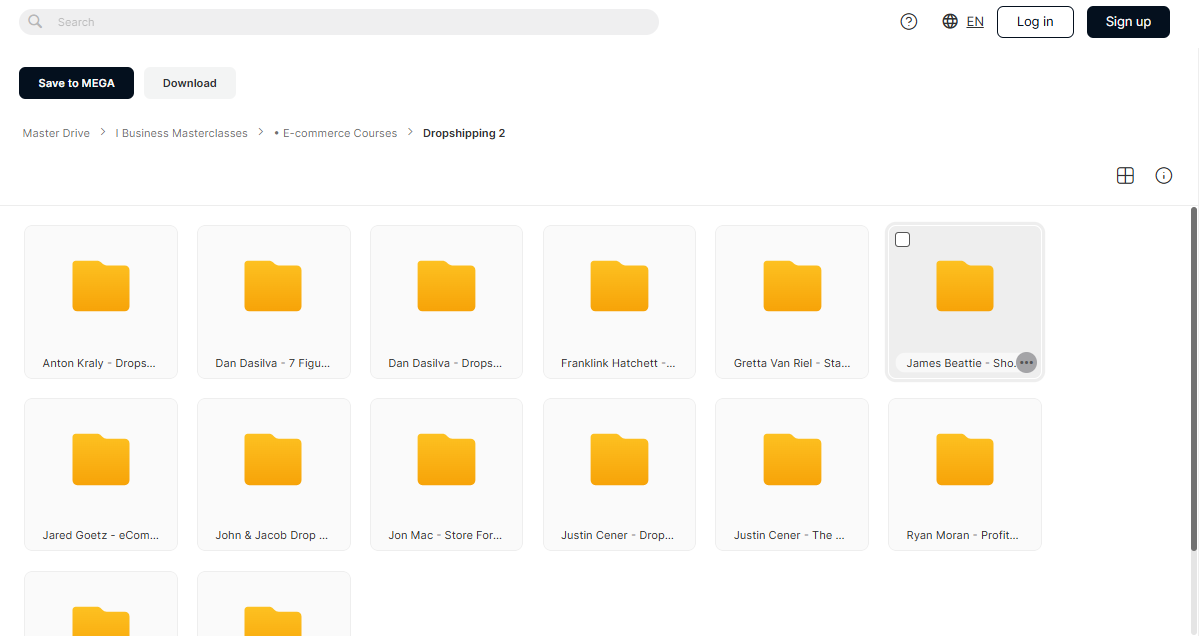
Task: Go to E-commerce Courses breadcrumb
Action: coord(336,133)
